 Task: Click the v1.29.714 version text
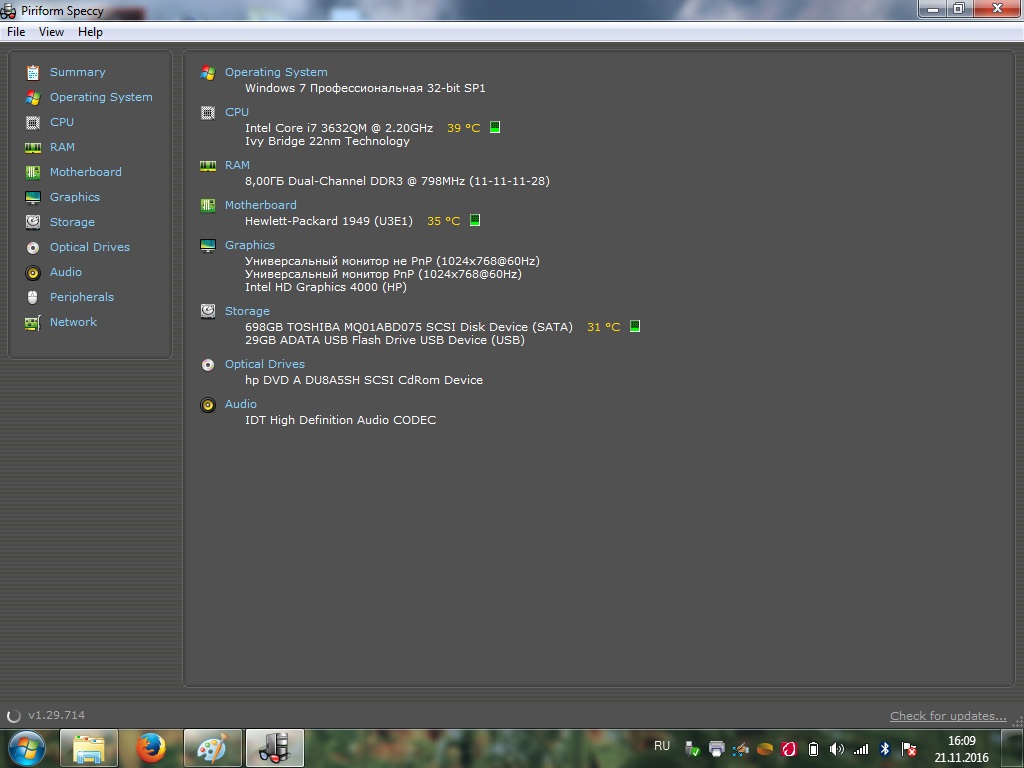(x=56, y=715)
